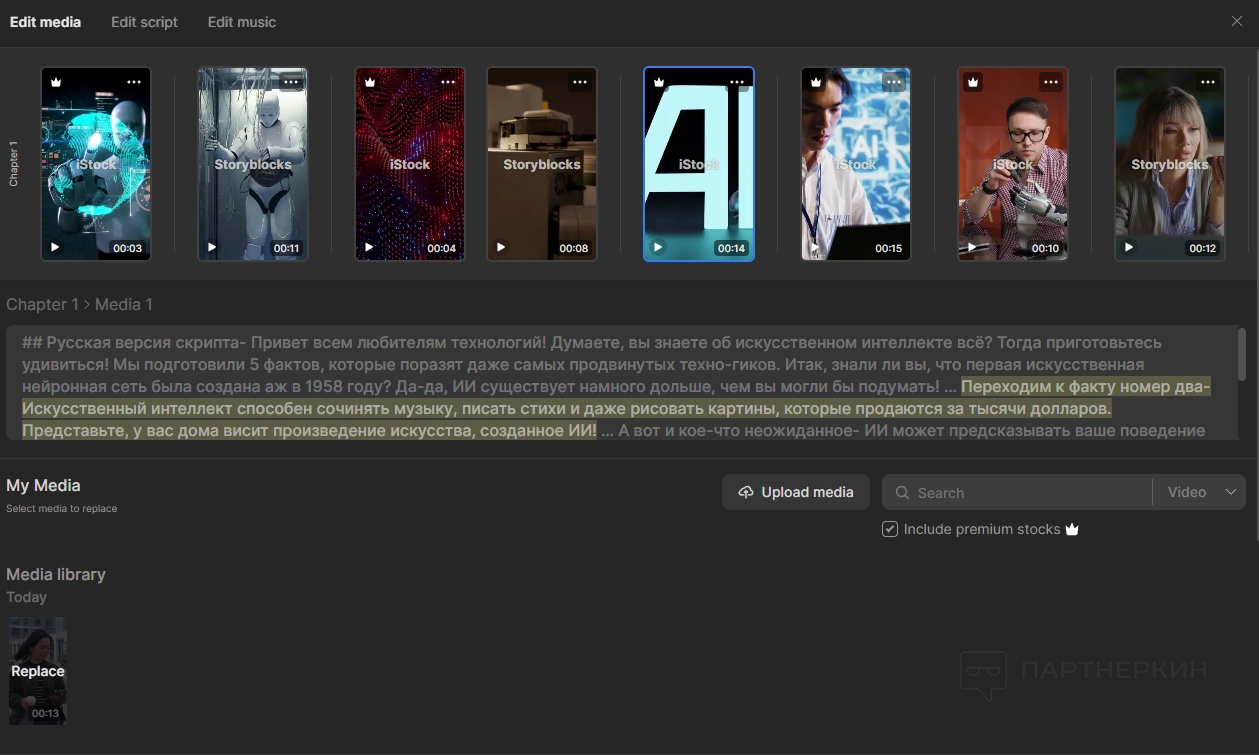Screen dimensions: 1259x755
Task: Click the script text scrollbar
Action: click(x=1242, y=353)
